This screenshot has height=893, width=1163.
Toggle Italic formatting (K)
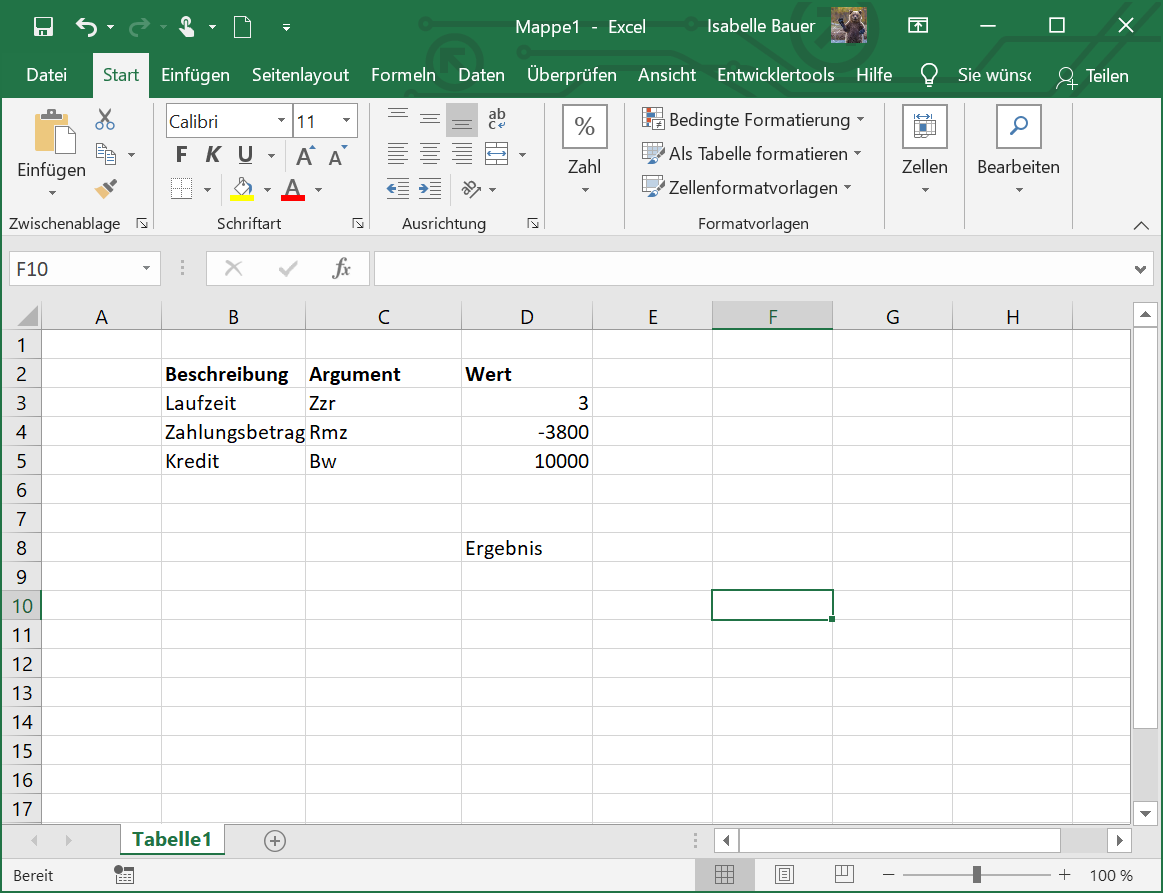point(213,155)
